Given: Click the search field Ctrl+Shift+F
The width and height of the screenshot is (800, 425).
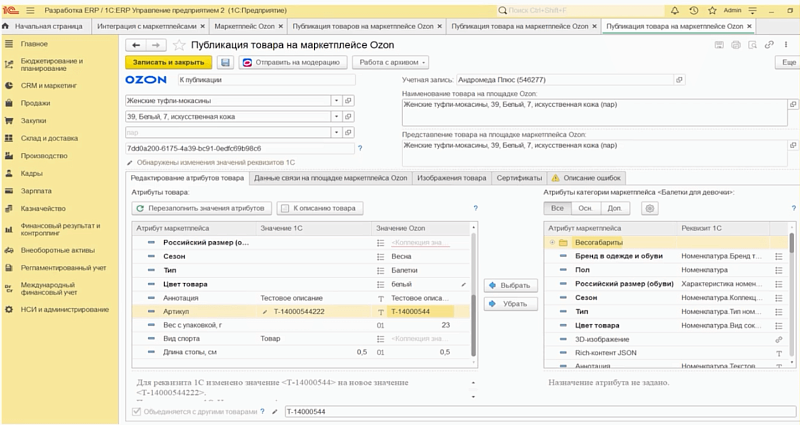Looking at the screenshot, I should pos(580,10).
